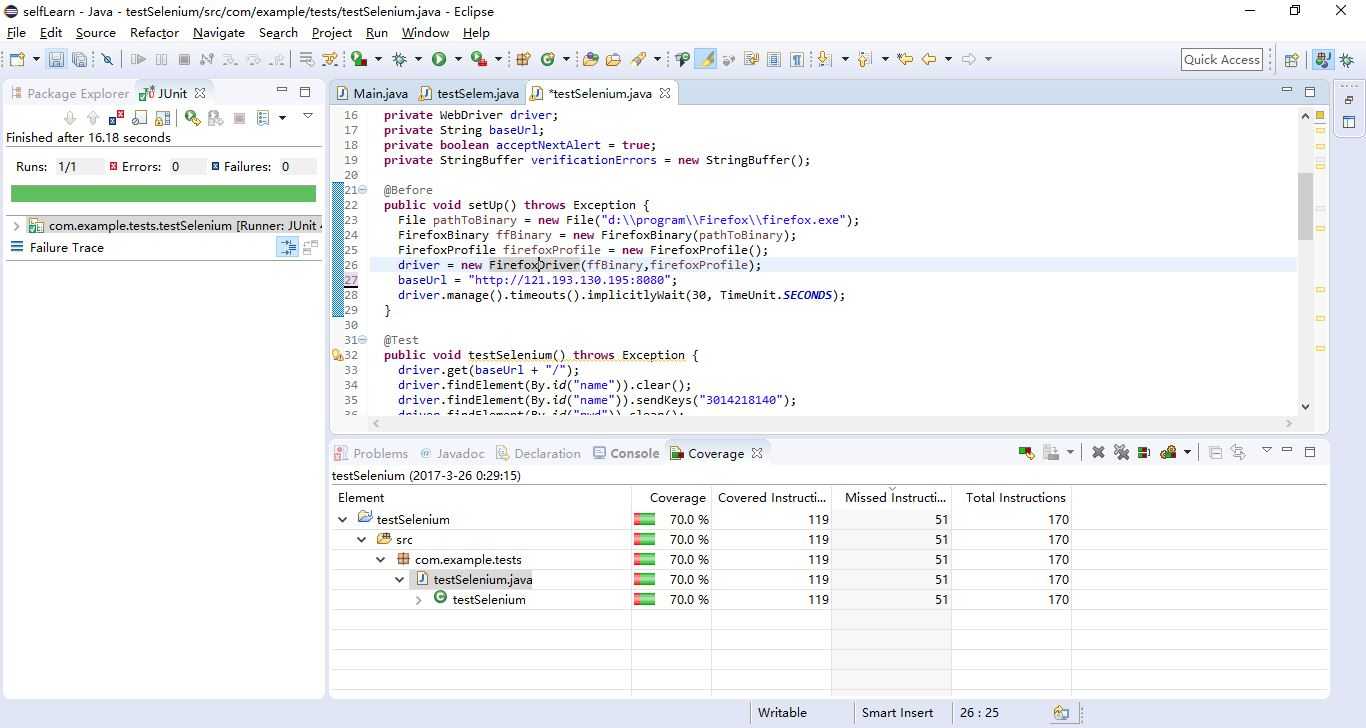This screenshot has width=1366, height=728.
Task: Switch to the Java perspective icon
Action: coord(1323,60)
